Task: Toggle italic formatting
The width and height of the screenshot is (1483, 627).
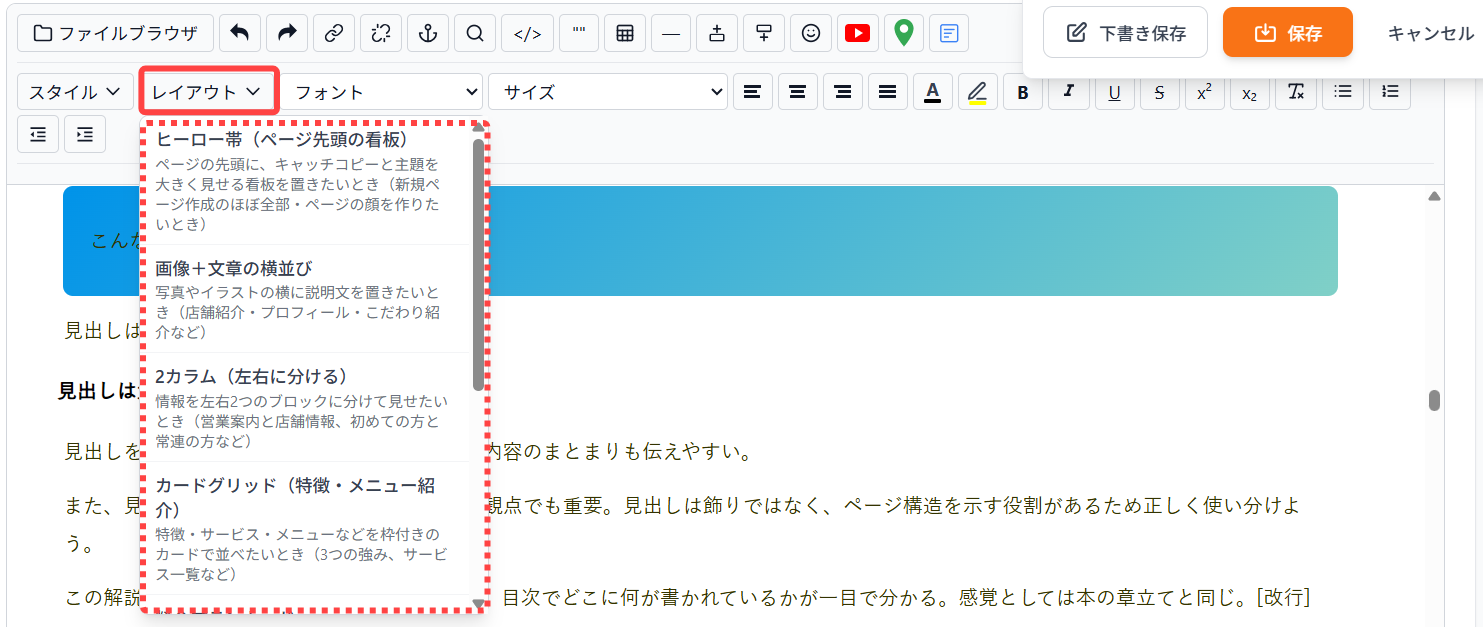Action: [1068, 92]
